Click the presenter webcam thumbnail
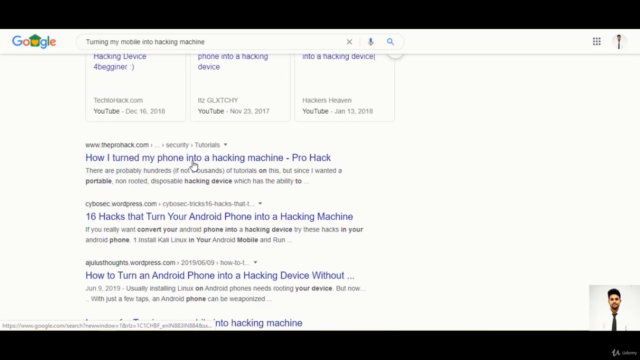Screen dimensions: 640x360 pos(614,308)
